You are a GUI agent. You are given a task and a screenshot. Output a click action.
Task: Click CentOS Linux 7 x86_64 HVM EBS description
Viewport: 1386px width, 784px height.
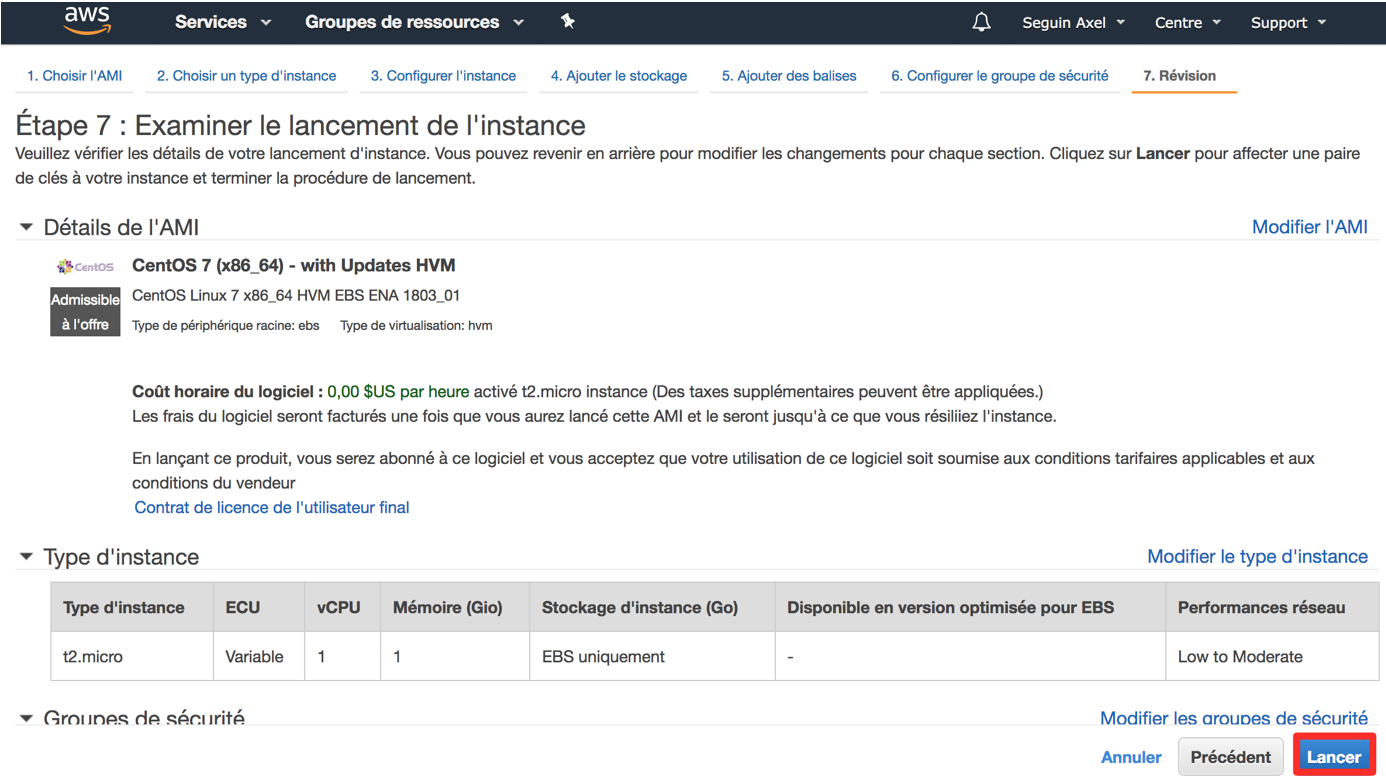click(x=296, y=296)
